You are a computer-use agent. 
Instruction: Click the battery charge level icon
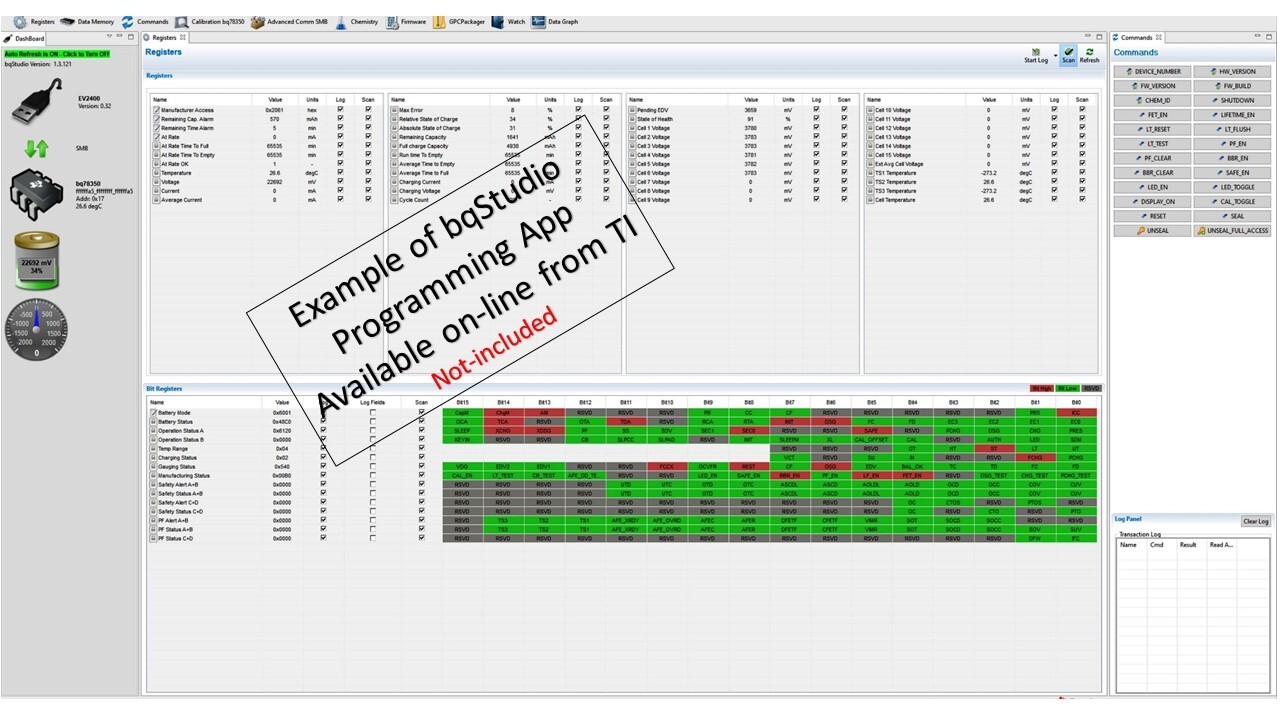[37, 261]
